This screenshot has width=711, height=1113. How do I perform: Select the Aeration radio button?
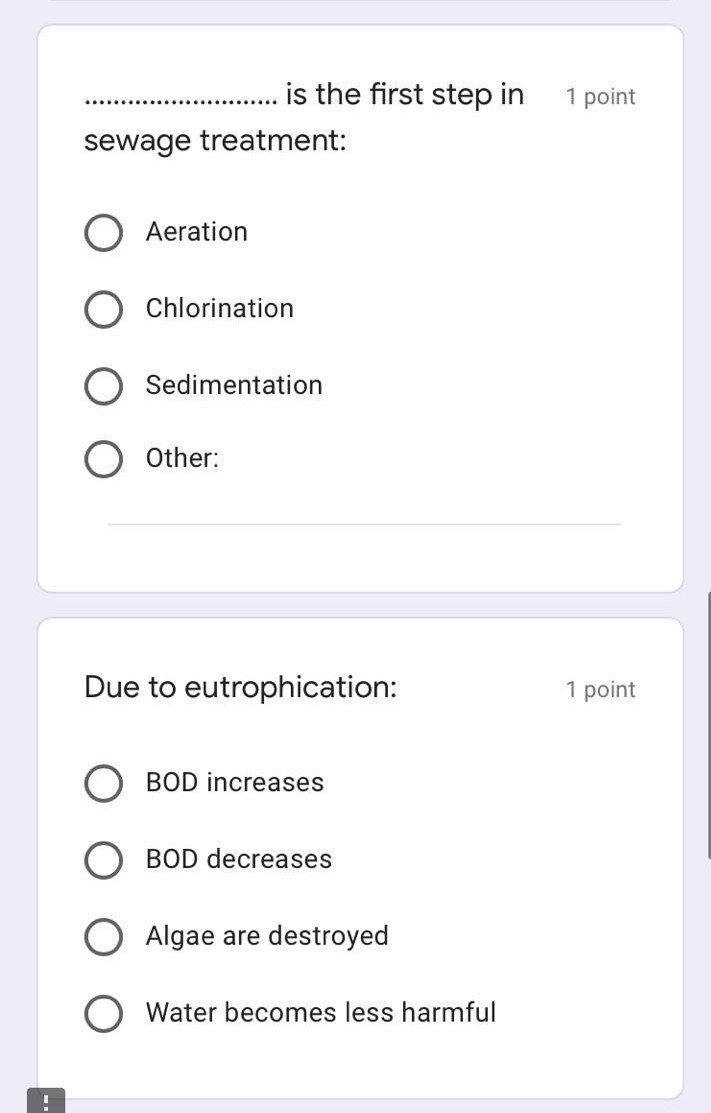pos(103,232)
